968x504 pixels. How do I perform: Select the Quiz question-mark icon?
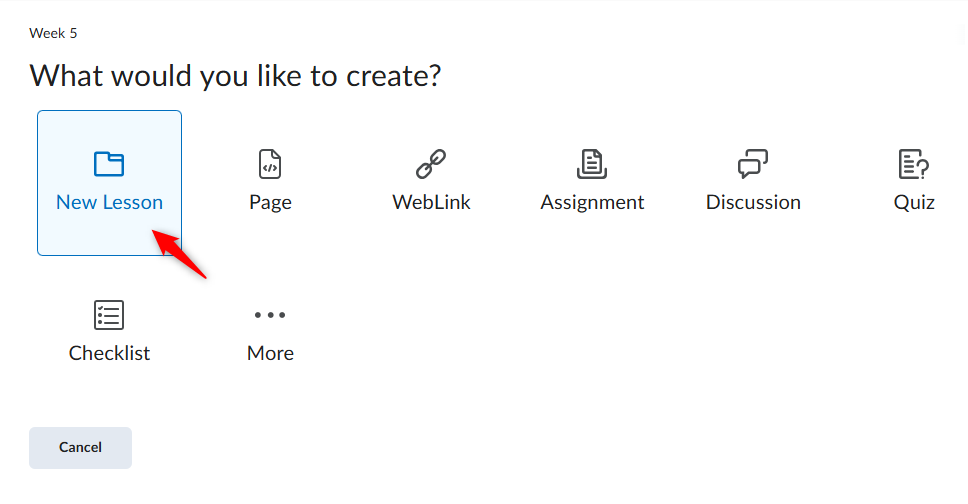pyautogui.click(x=914, y=164)
